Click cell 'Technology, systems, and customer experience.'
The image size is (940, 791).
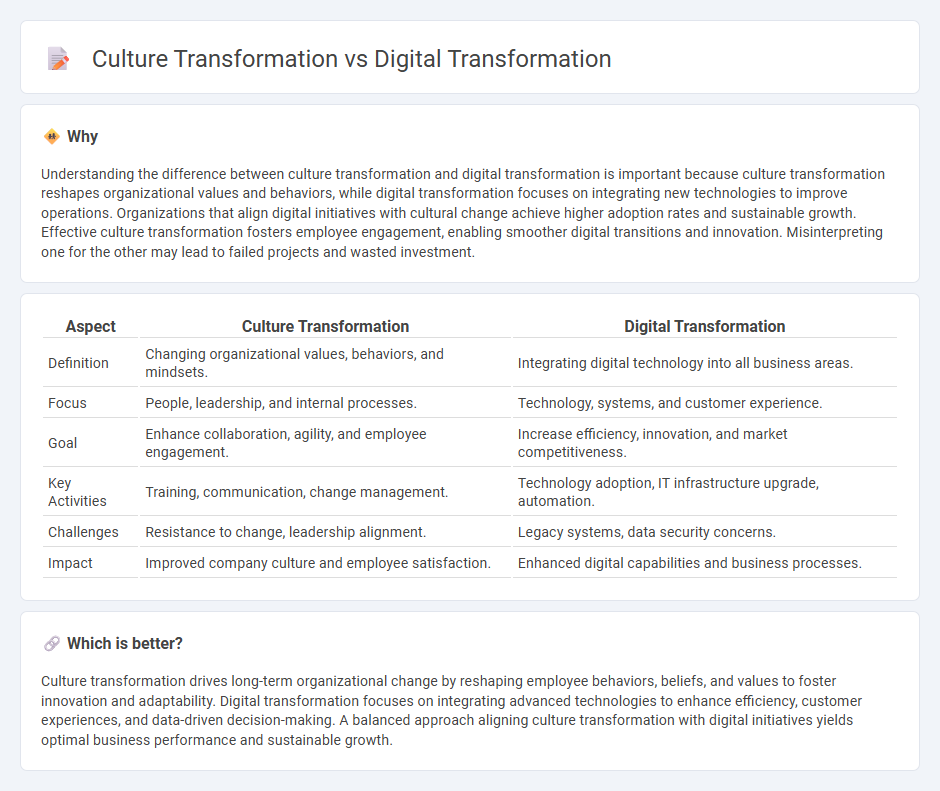pos(704,403)
